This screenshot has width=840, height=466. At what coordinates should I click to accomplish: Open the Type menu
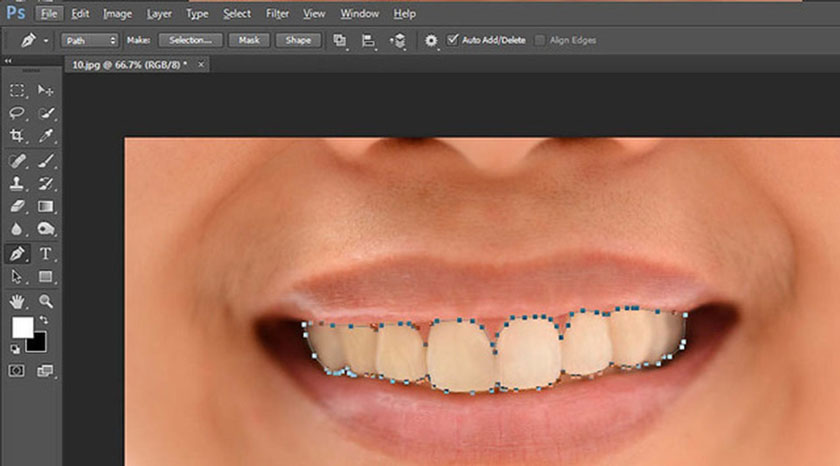click(197, 14)
